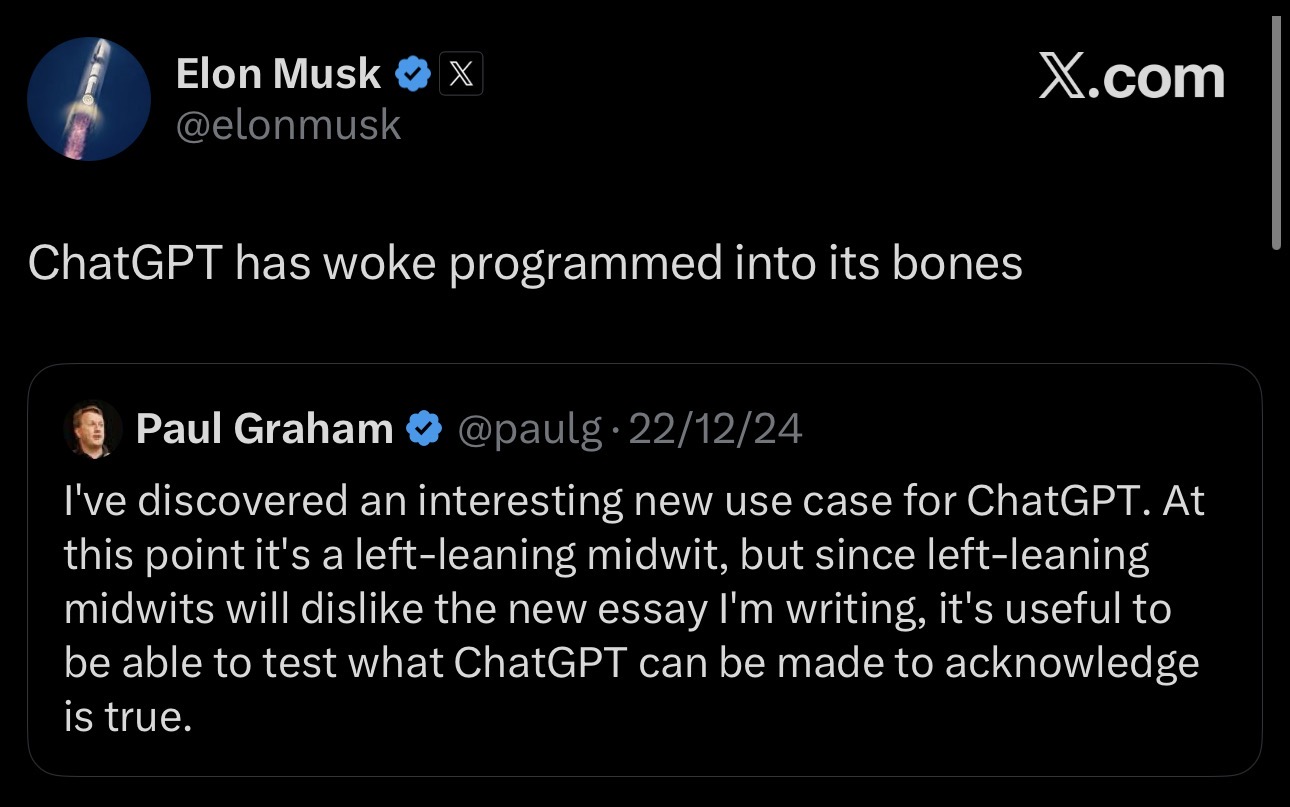Open the @elonmusk handle link
Image resolution: width=1290 pixels, height=807 pixels.
coord(290,123)
